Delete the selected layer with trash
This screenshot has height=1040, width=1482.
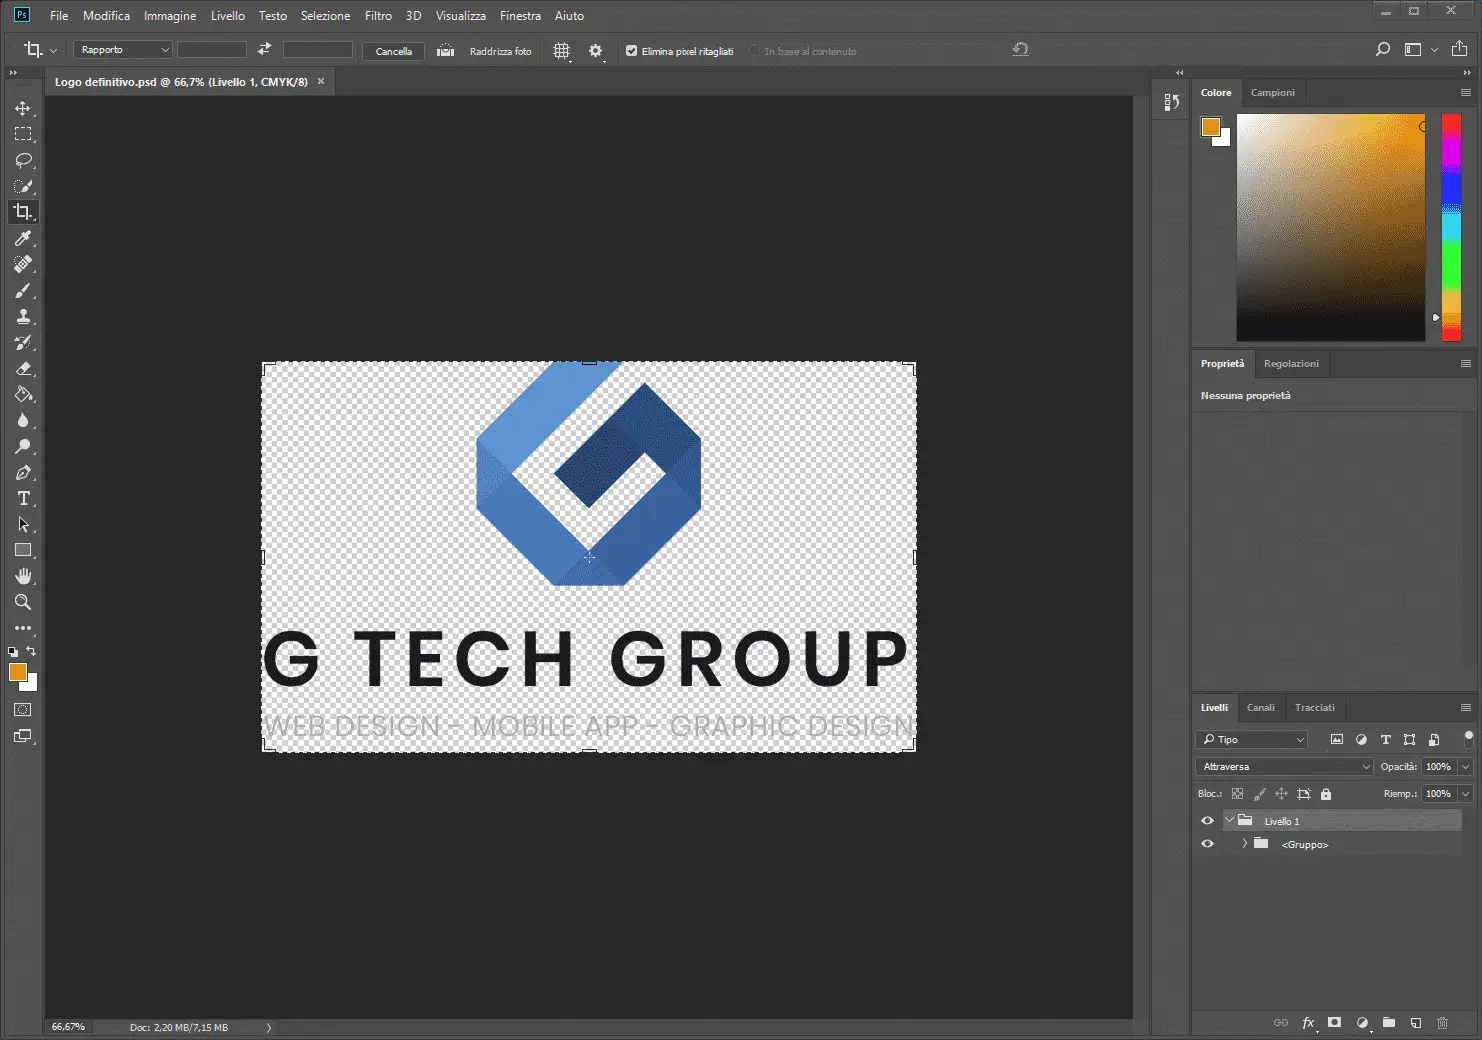1442,1023
